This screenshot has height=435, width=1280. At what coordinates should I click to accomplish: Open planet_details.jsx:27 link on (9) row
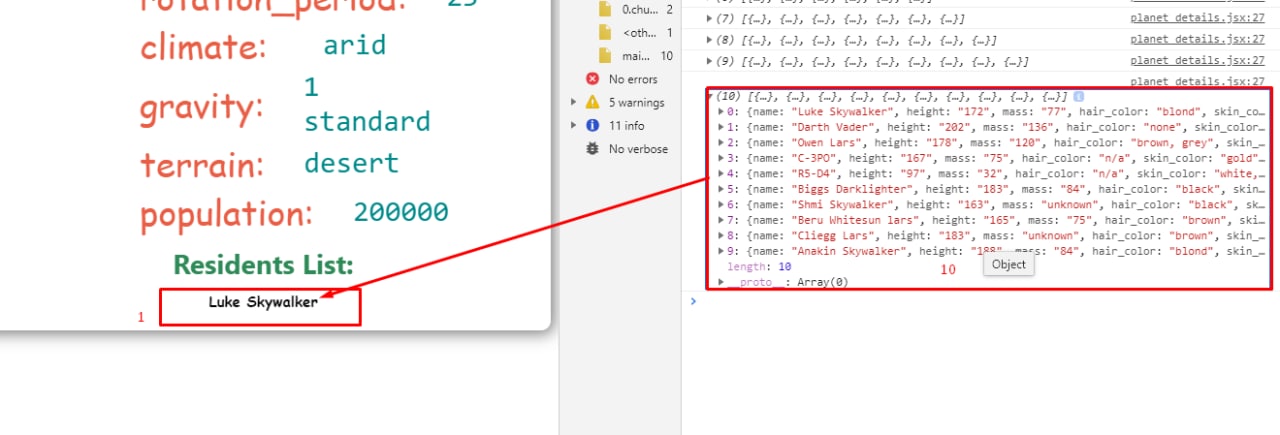(1198, 61)
